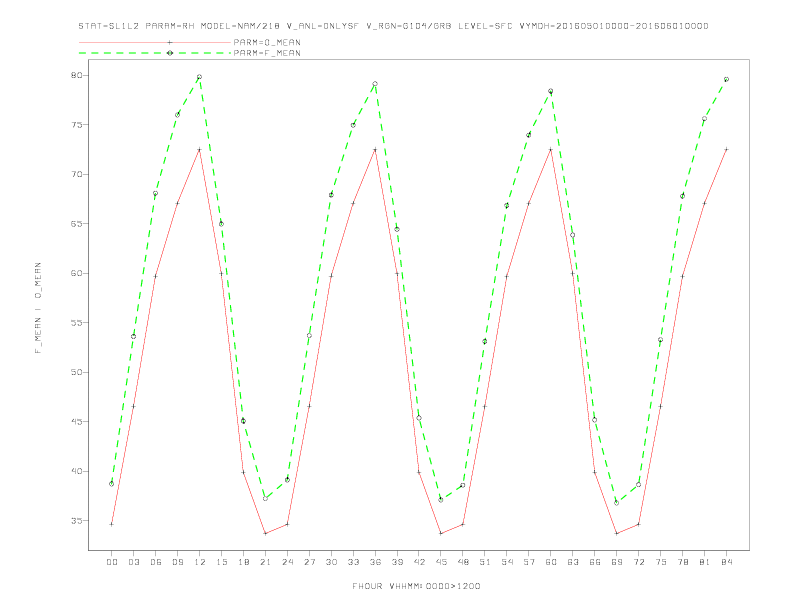Screen dimensions: 792x612
Task: Click the x-axis title FHOUR VHHMM: 0000>1200
Action: pyautogui.click(x=416, y=586)
